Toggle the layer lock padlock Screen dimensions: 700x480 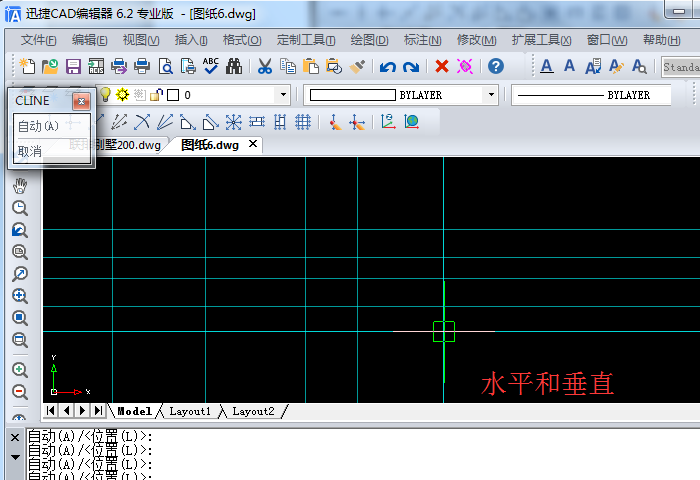pos(156,95)
